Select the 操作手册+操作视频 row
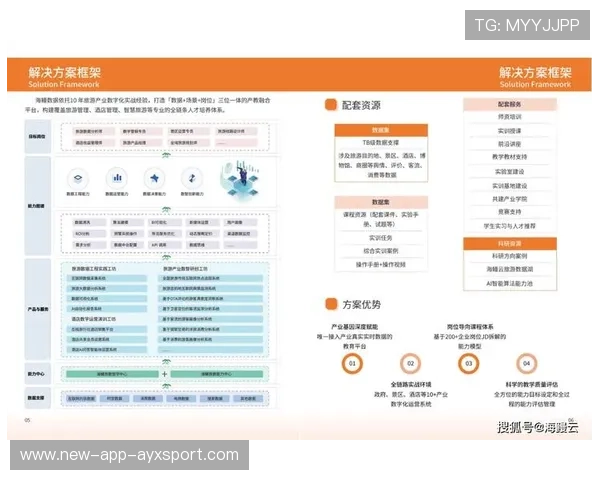600x480 pixels. (x=381, y=264)
